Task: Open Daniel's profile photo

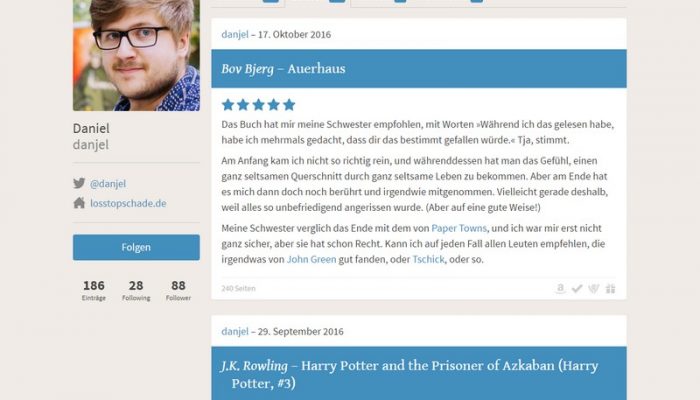Action: (x=136, y=55)
